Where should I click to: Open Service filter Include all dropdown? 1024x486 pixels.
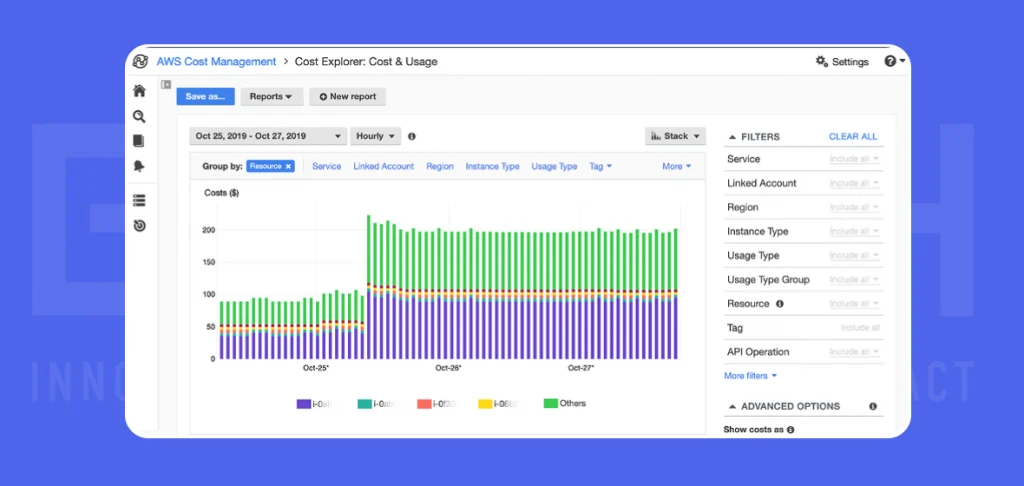tap(854, 159)
